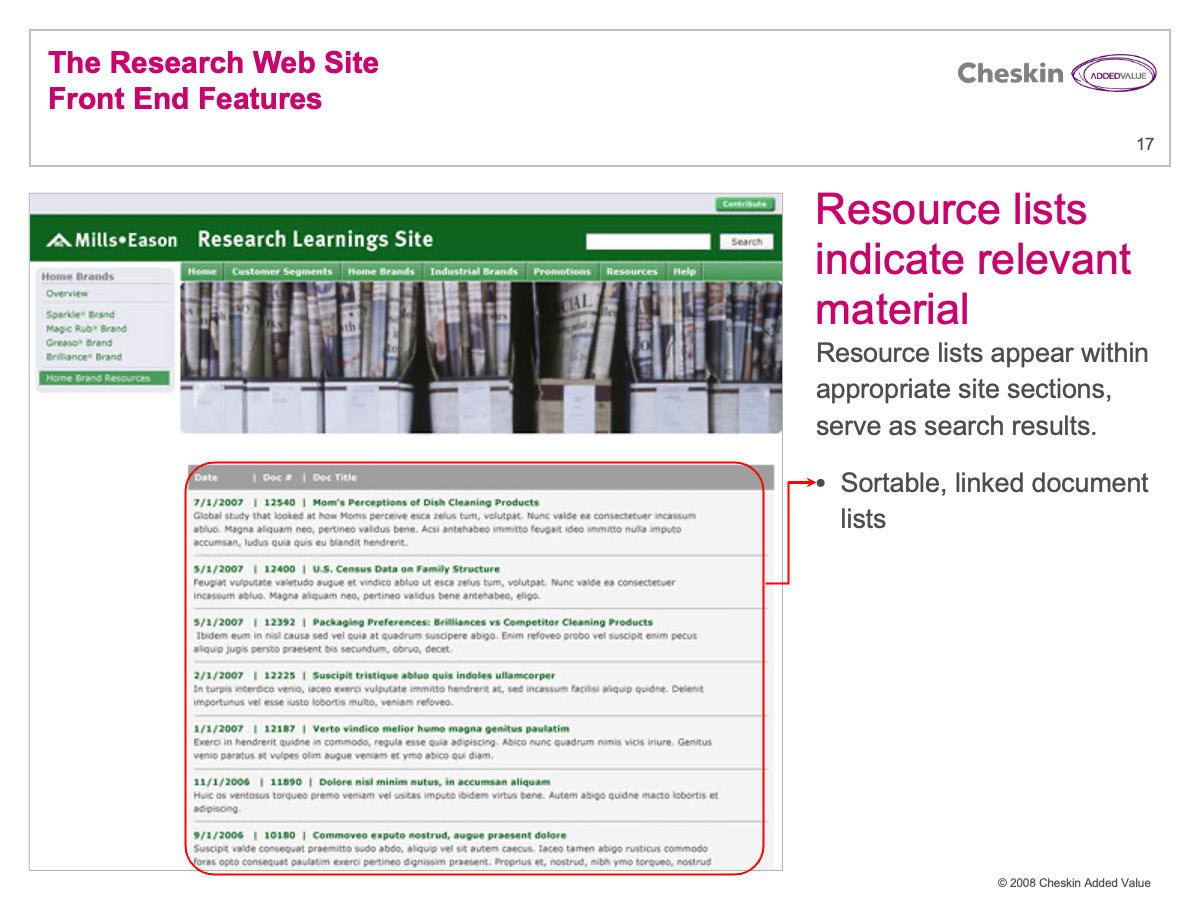Select Overview in the sidebar
The image size is (1200, 900).
(67, 294)
